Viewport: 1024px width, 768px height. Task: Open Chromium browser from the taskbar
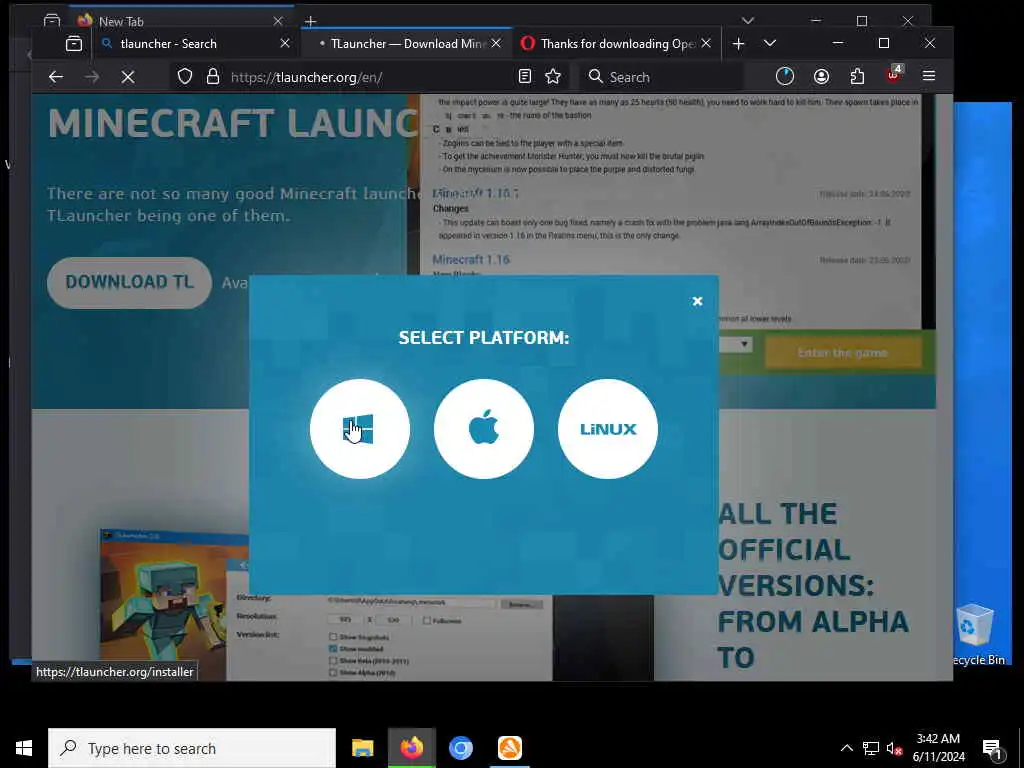(x=460, y=748)
